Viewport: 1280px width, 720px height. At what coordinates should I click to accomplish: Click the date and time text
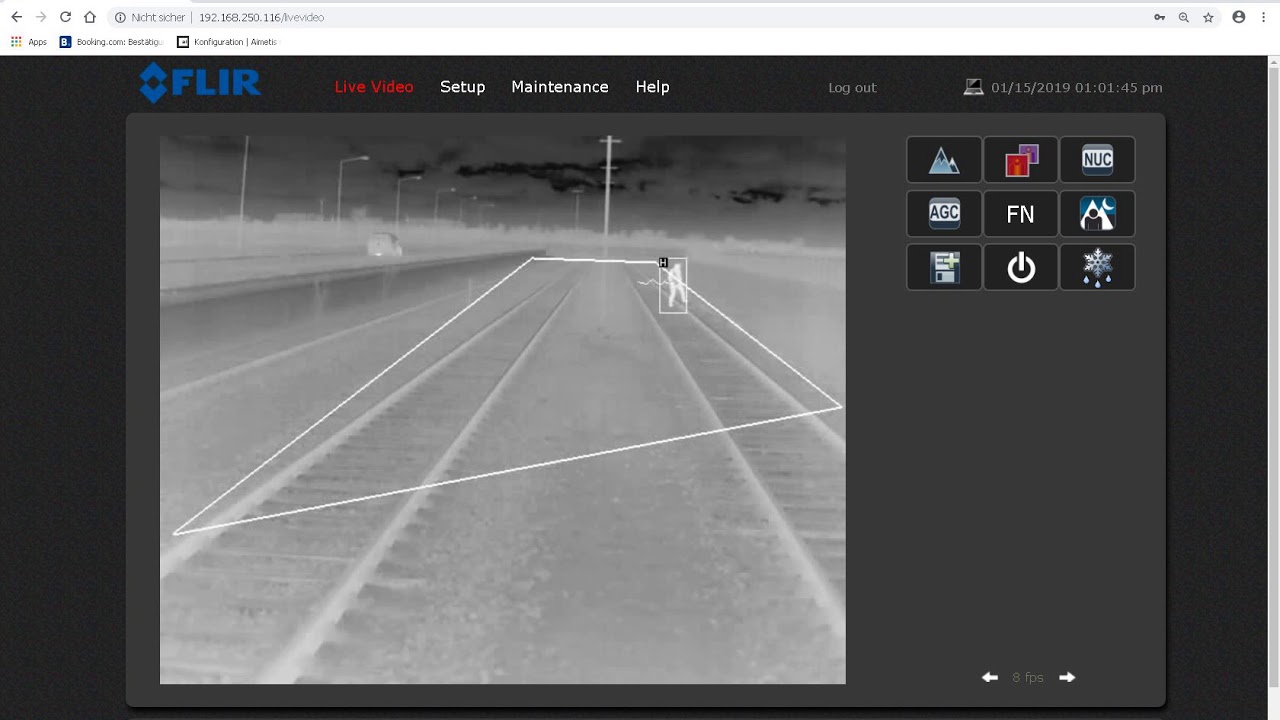pyautogui.click(x=1077, y=88)
